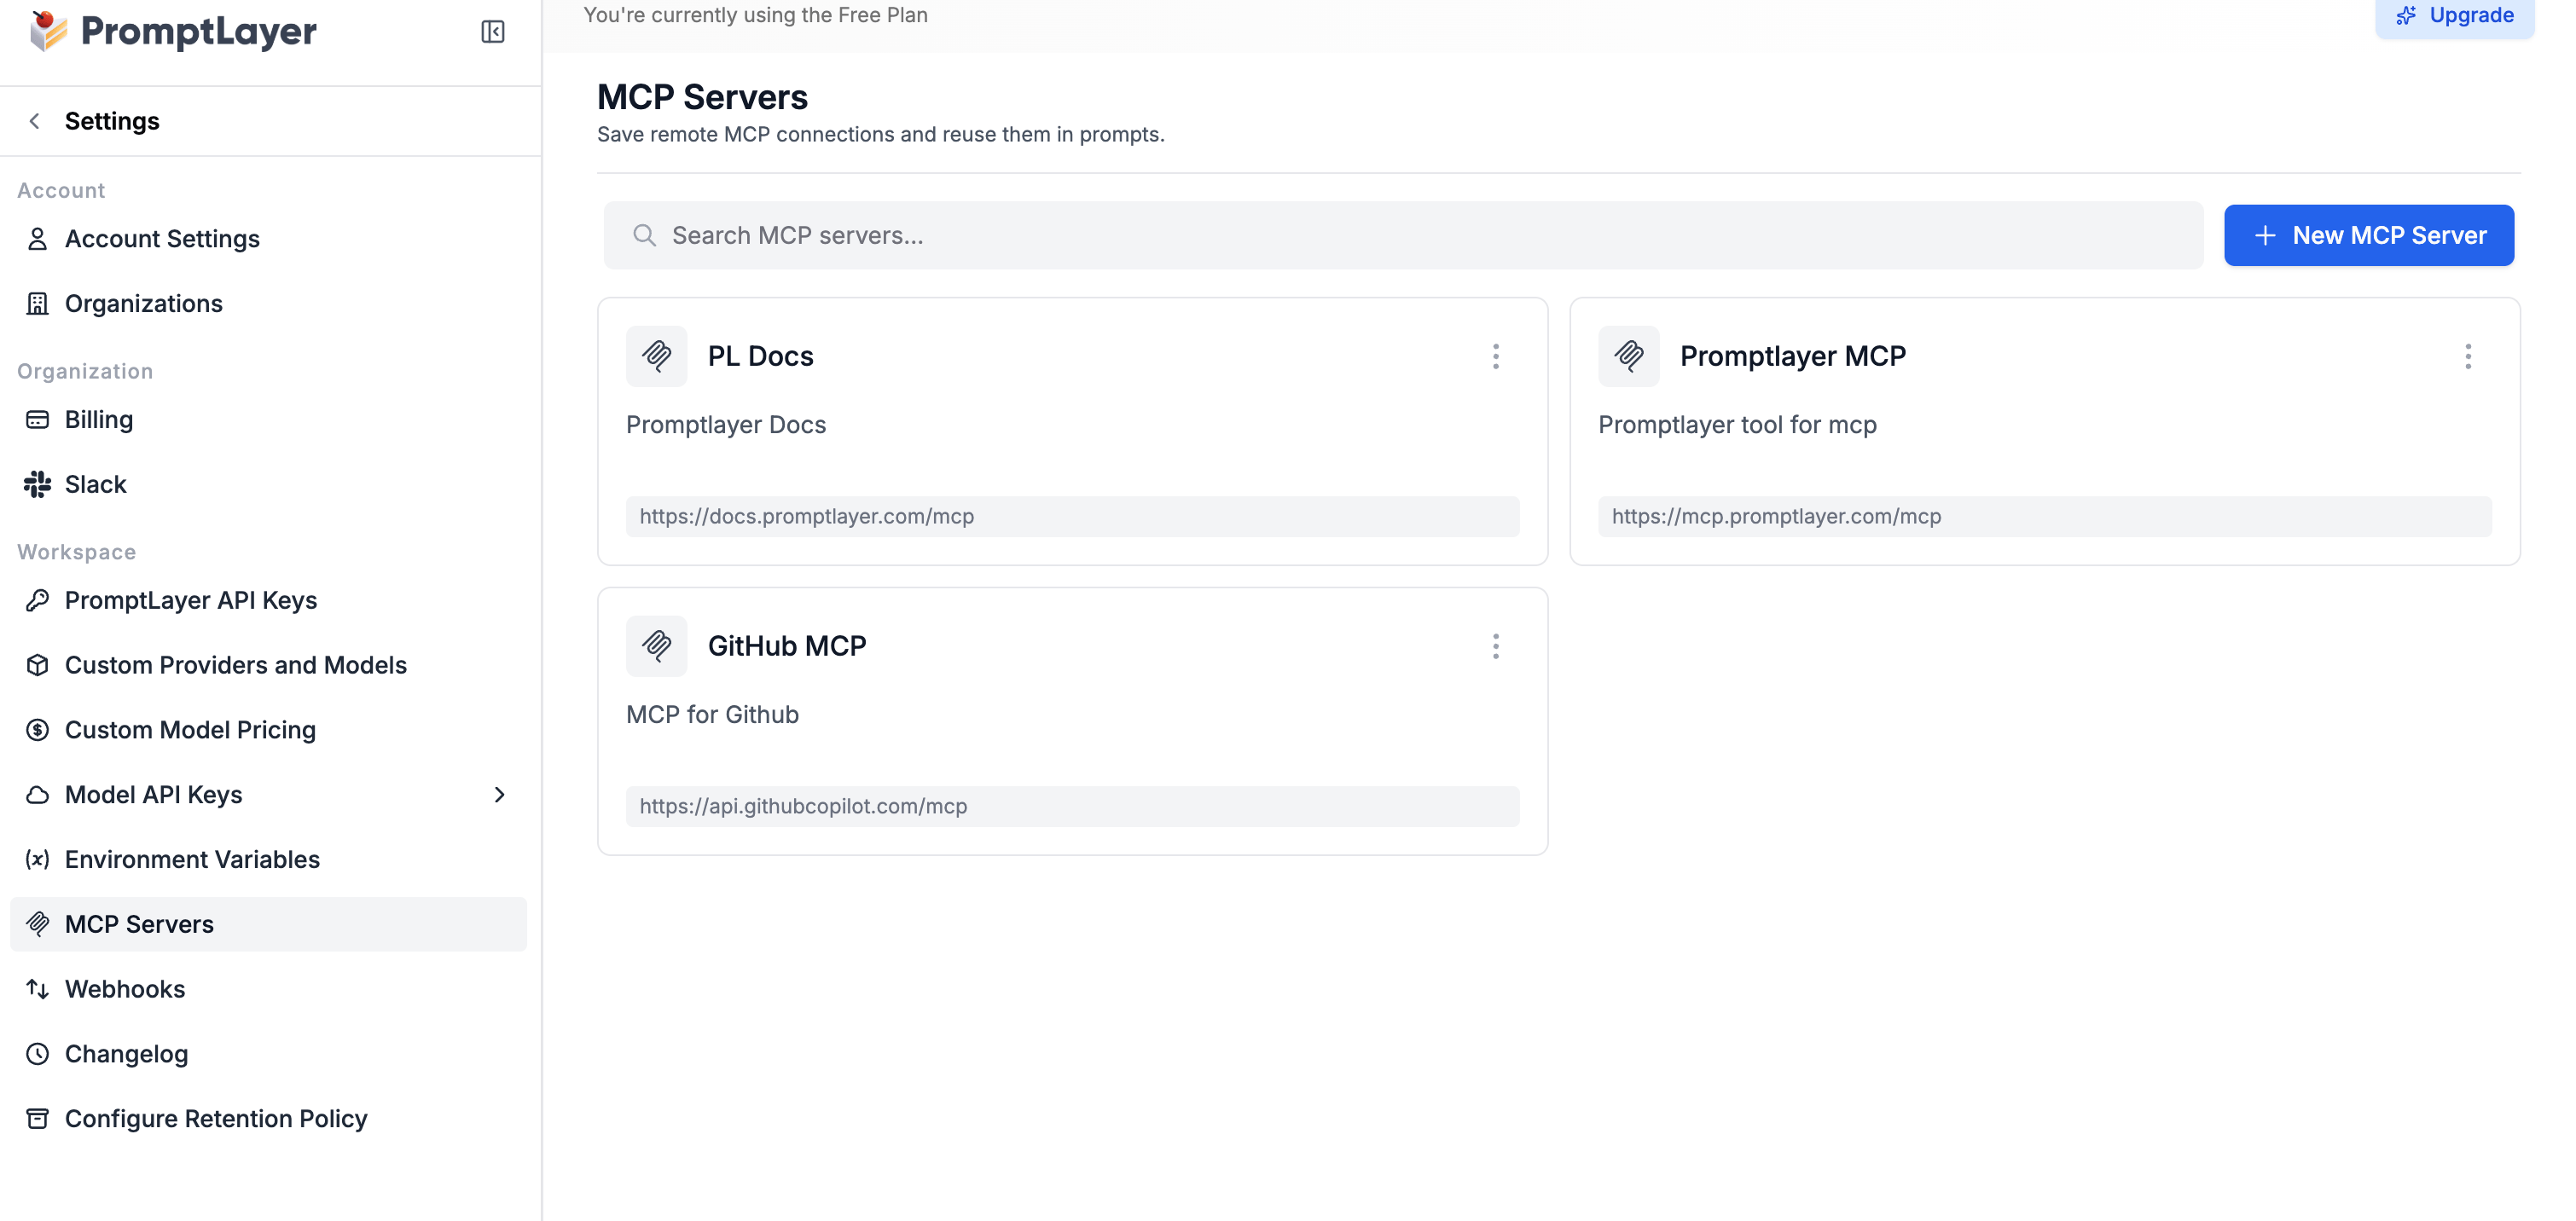Click the Promptlayer MCP card icon

[x=1628, y=356]
